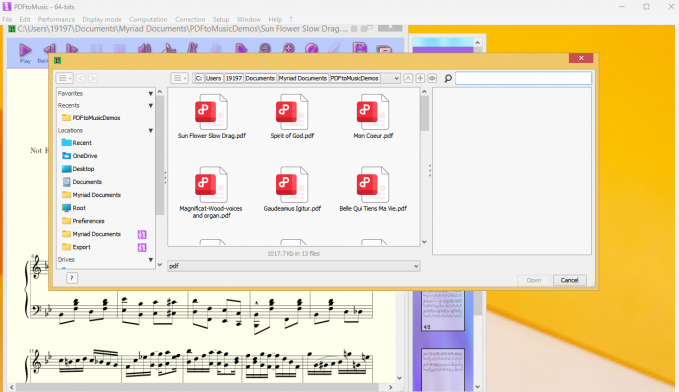
Task: Click the search input field in dialog
Action: pyautogui.click(x=523, y=78)
